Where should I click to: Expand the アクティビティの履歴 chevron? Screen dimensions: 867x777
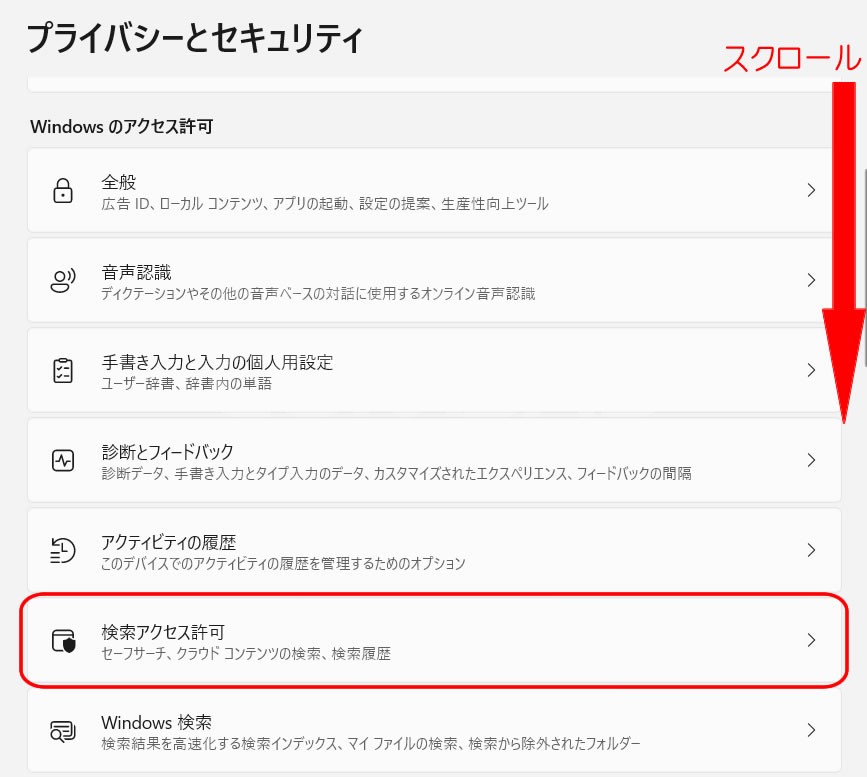(x=812, y=550)
